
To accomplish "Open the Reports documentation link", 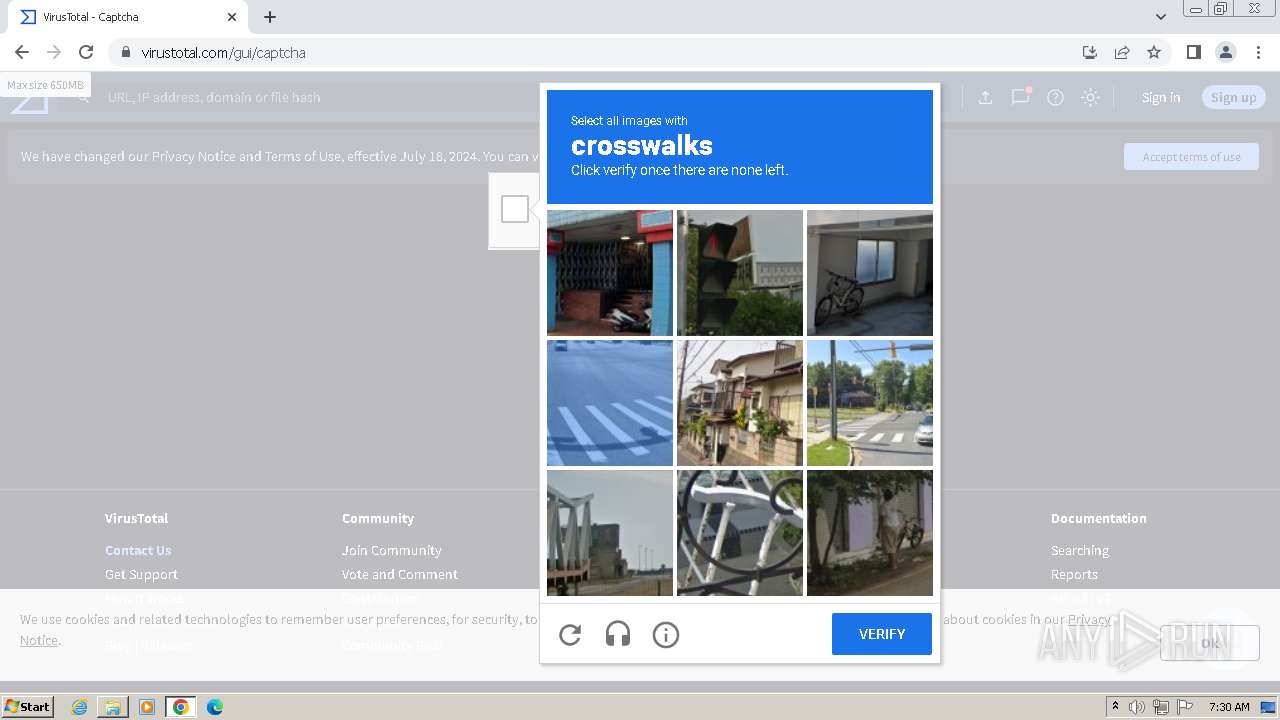I will point(1074,574).
